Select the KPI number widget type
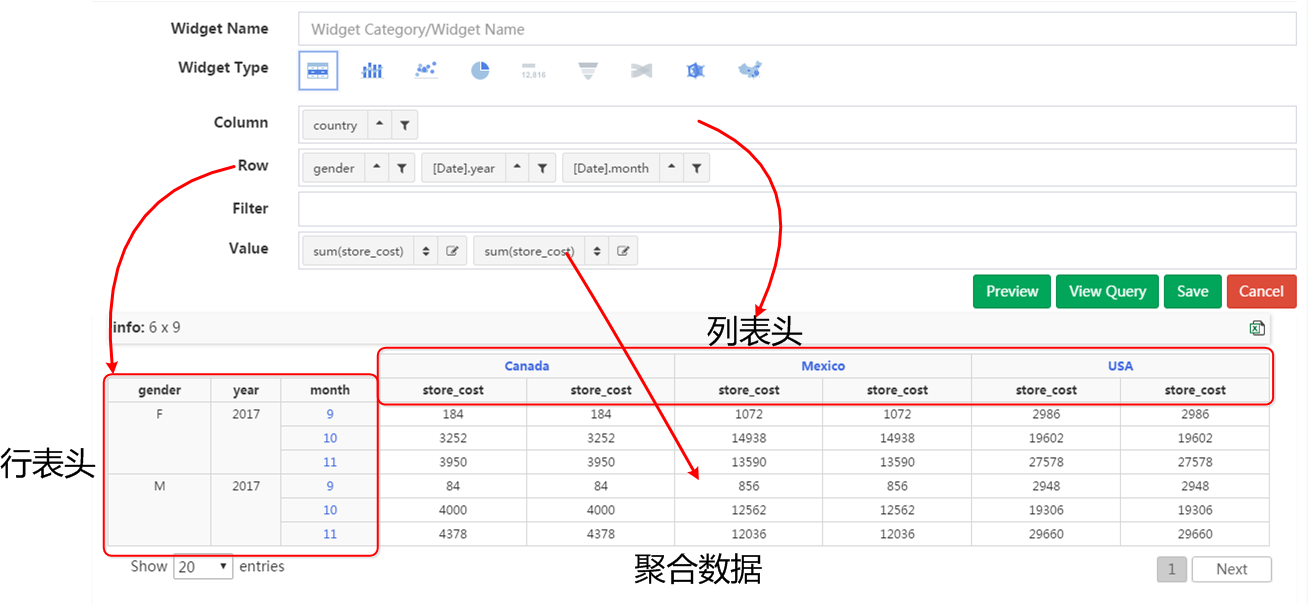Viewport: 1309px width, 607px height. coord(534,70)
